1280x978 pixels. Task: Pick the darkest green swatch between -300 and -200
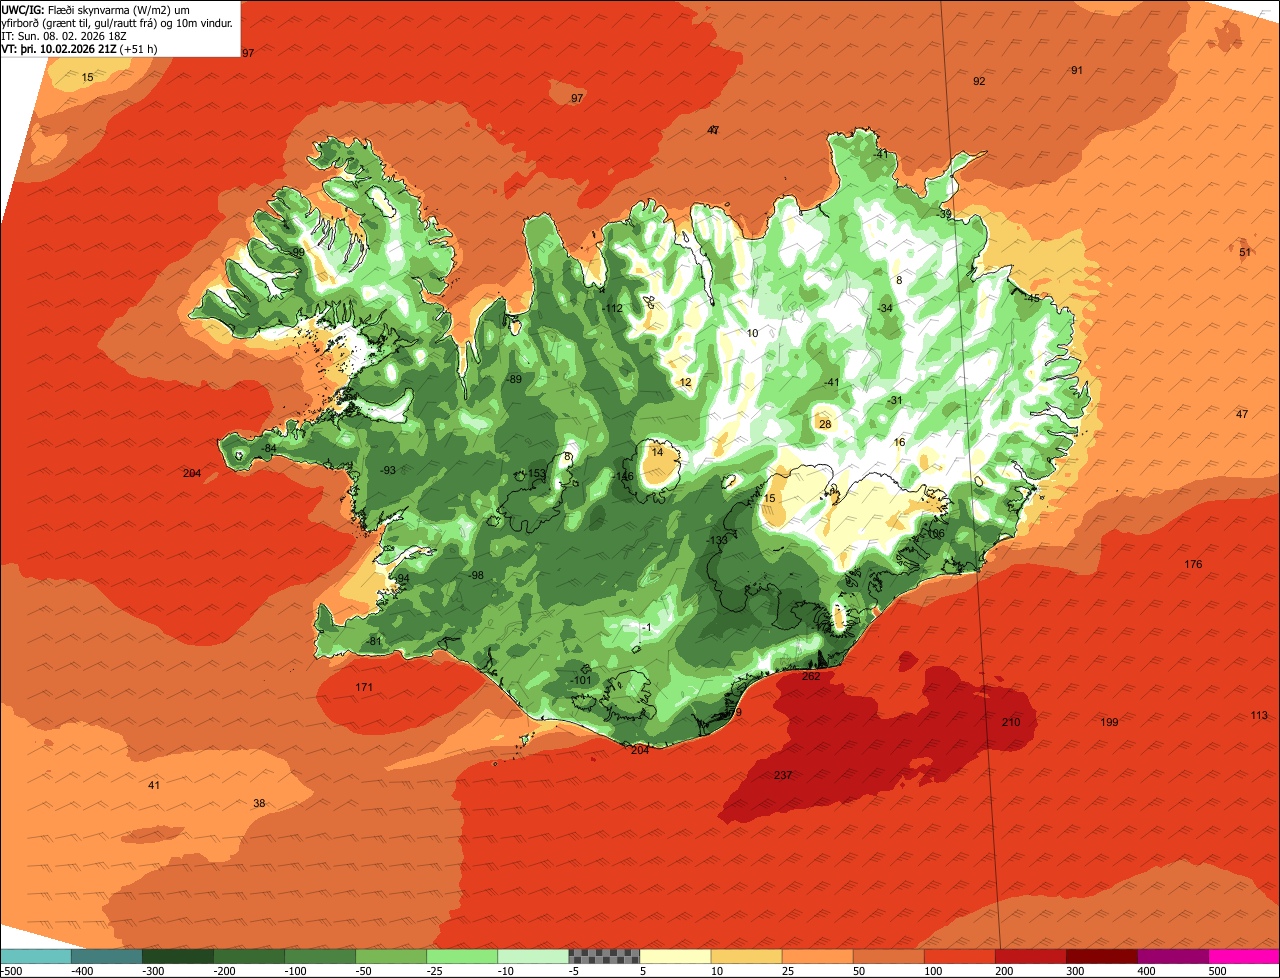(178, 956)
